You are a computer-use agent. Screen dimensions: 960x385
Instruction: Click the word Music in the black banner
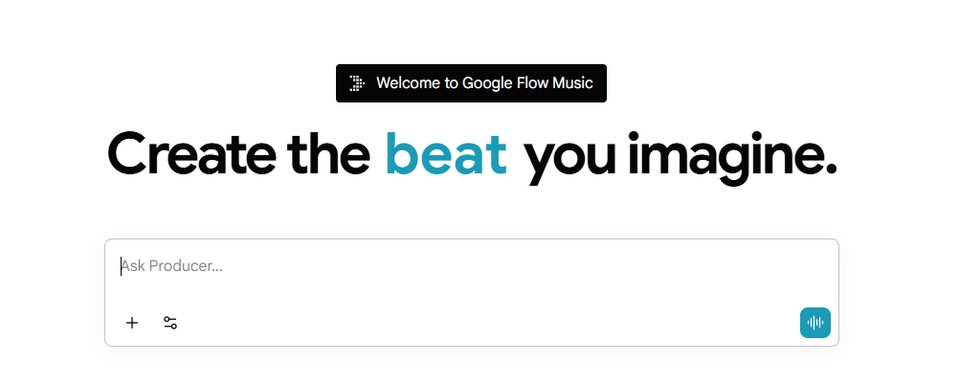pos(572,83)
